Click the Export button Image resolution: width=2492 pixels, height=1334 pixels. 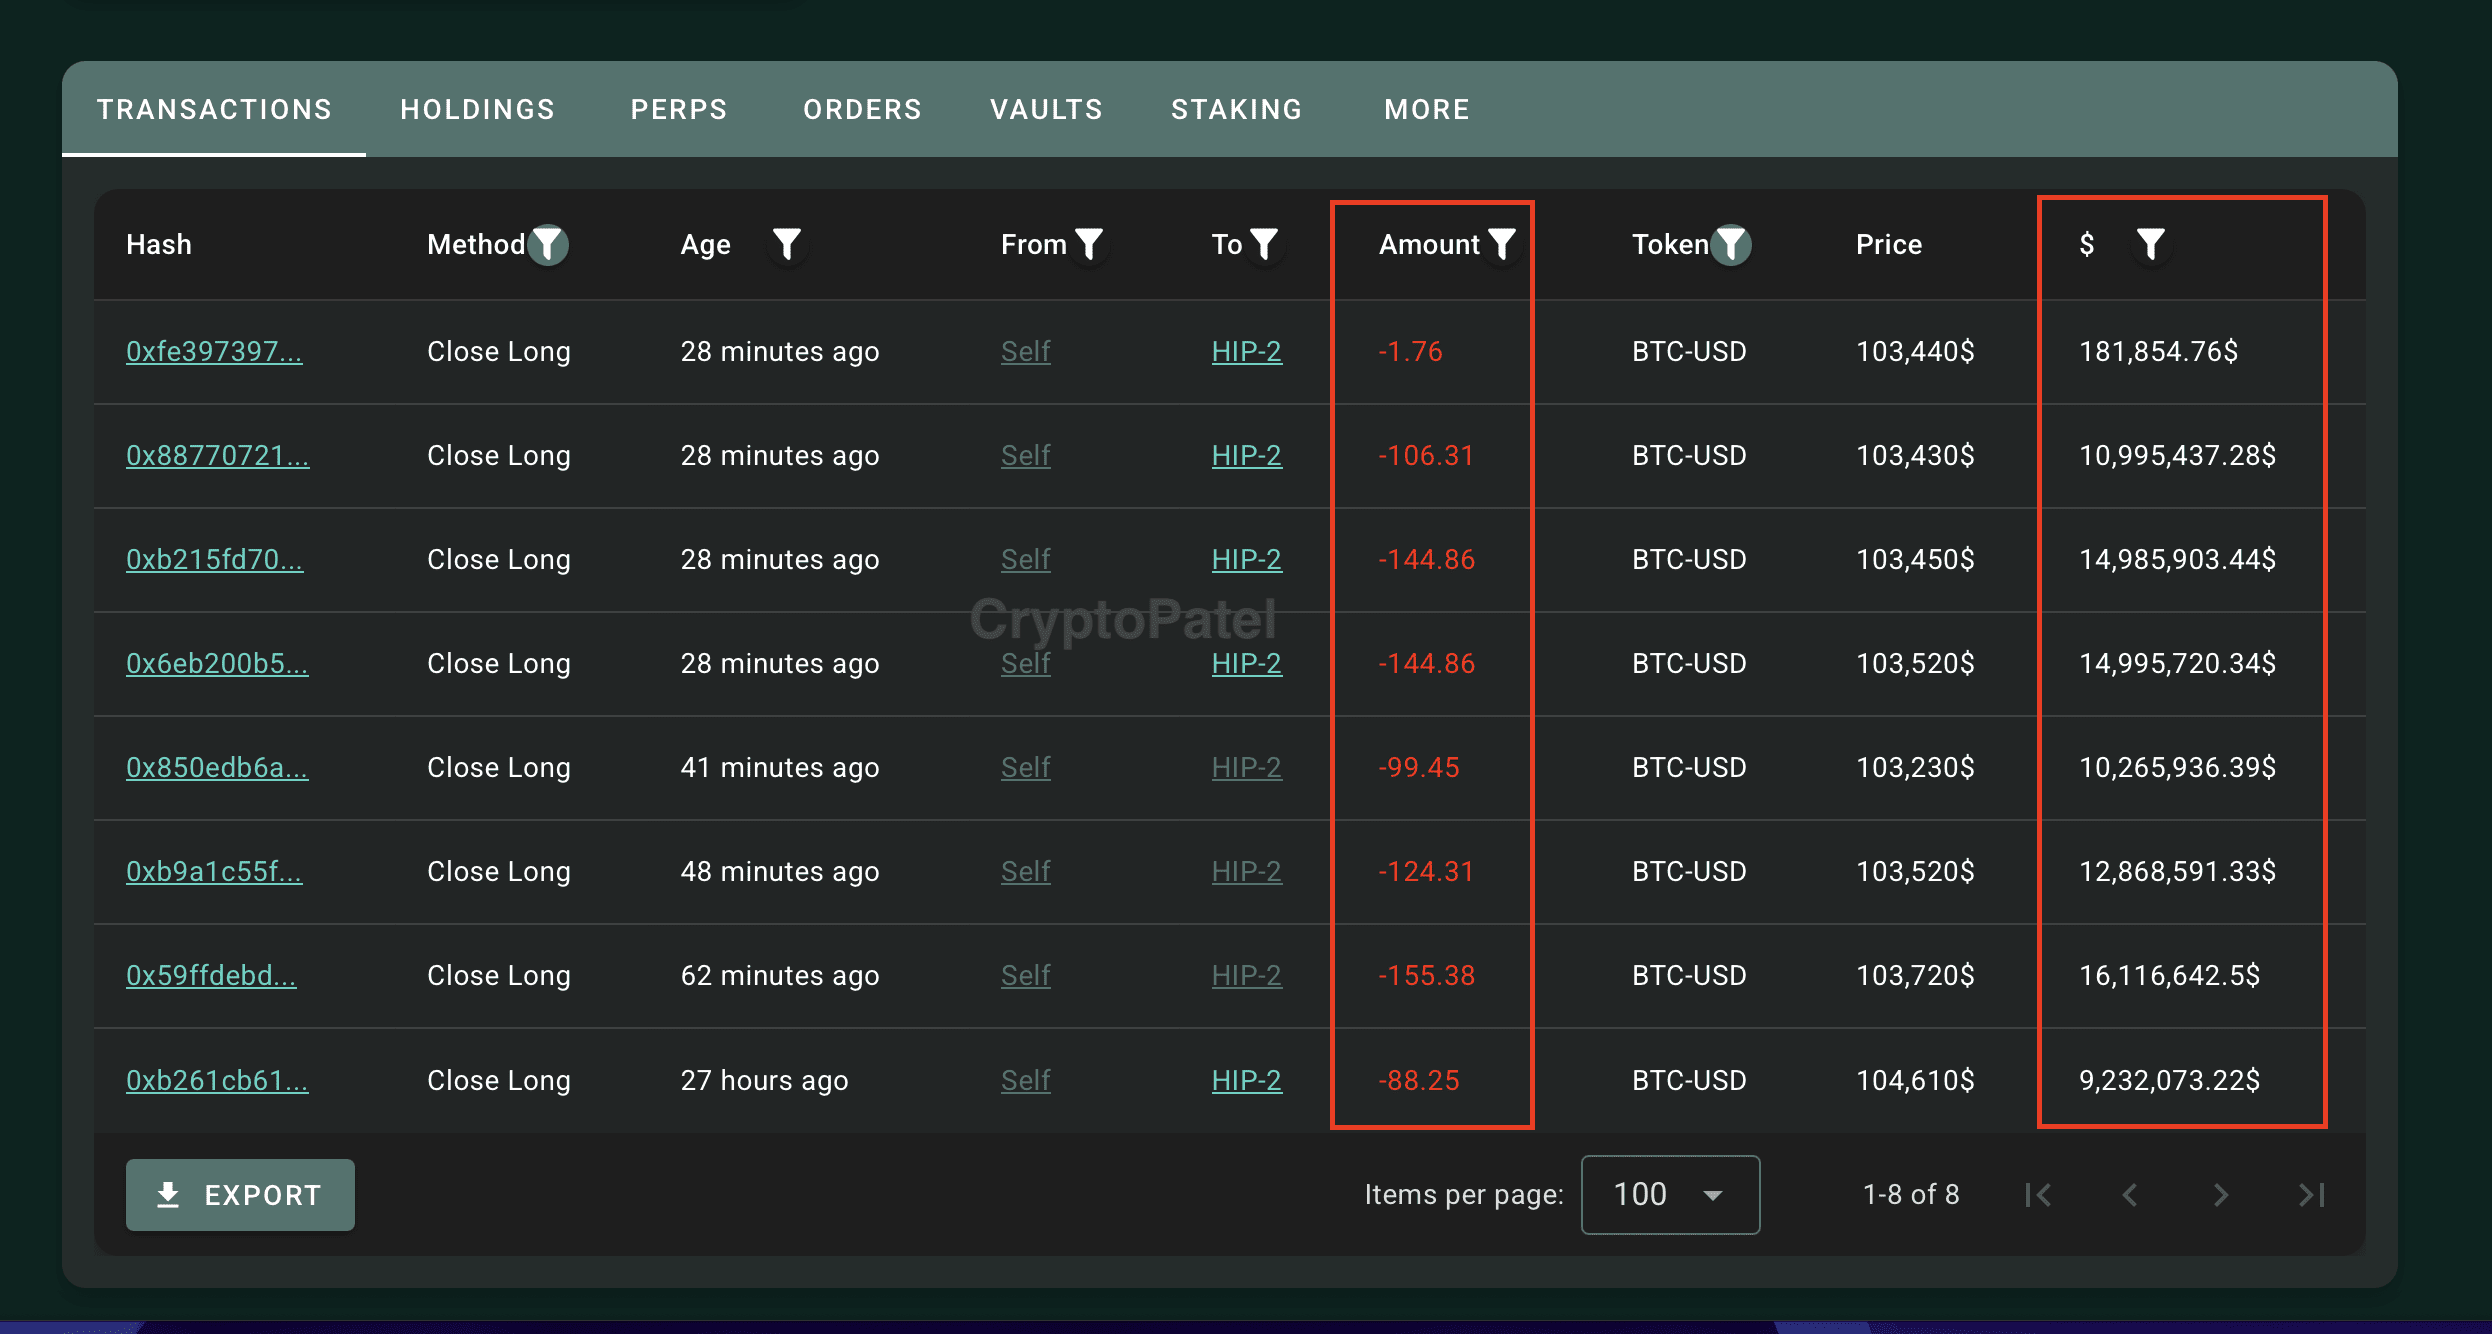point(240,1194)
